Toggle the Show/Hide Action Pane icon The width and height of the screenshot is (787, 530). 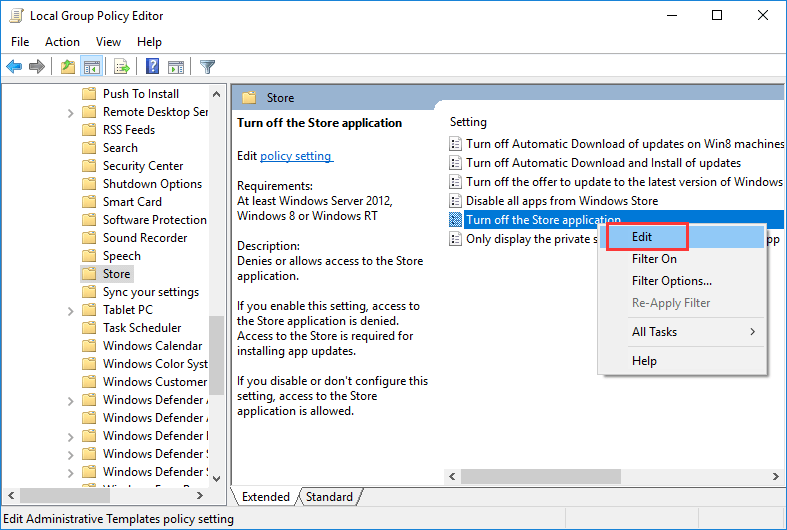(x=175, y=67)
